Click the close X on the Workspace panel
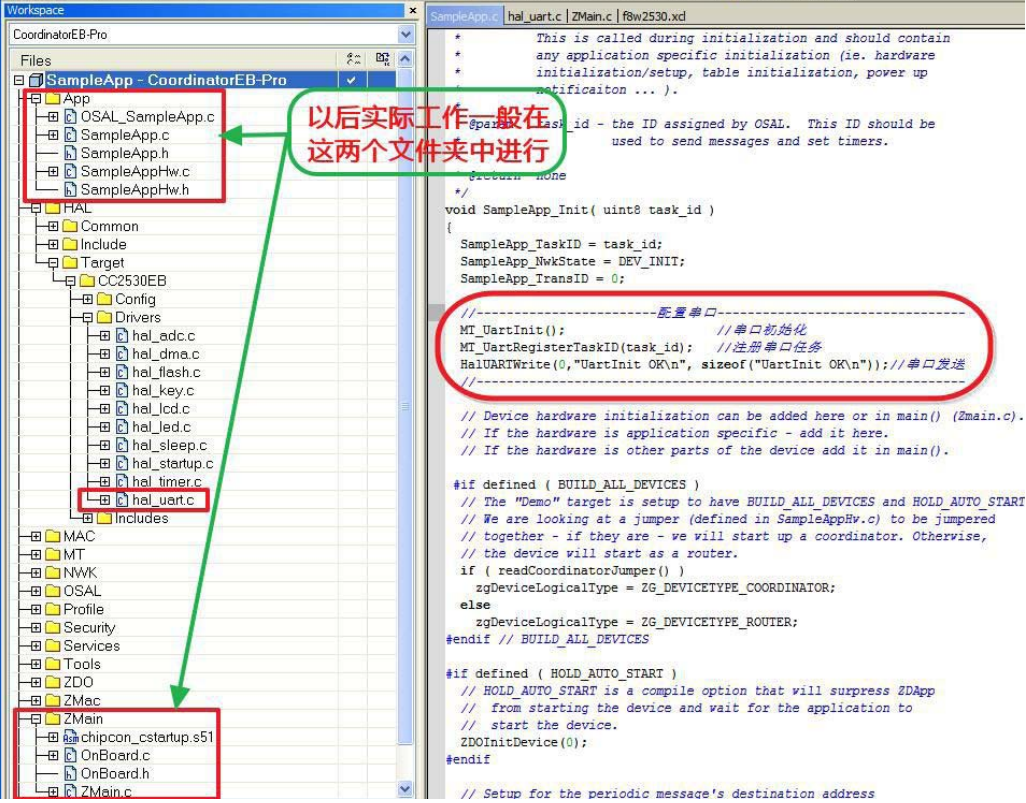 pyautogui.click(x=412, y=10)
